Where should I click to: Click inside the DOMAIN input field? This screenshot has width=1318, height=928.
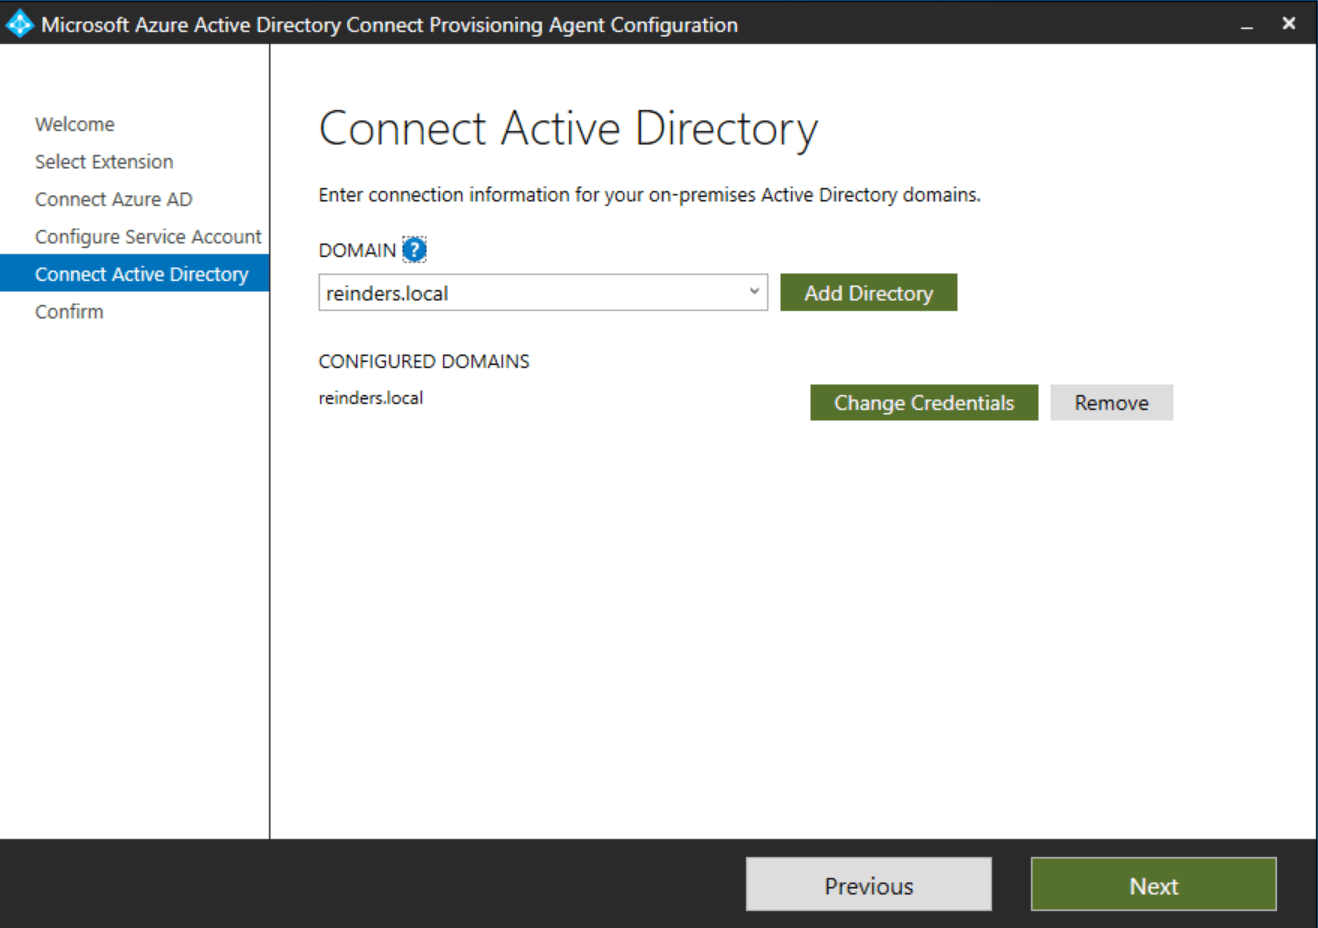pos(520,292)
